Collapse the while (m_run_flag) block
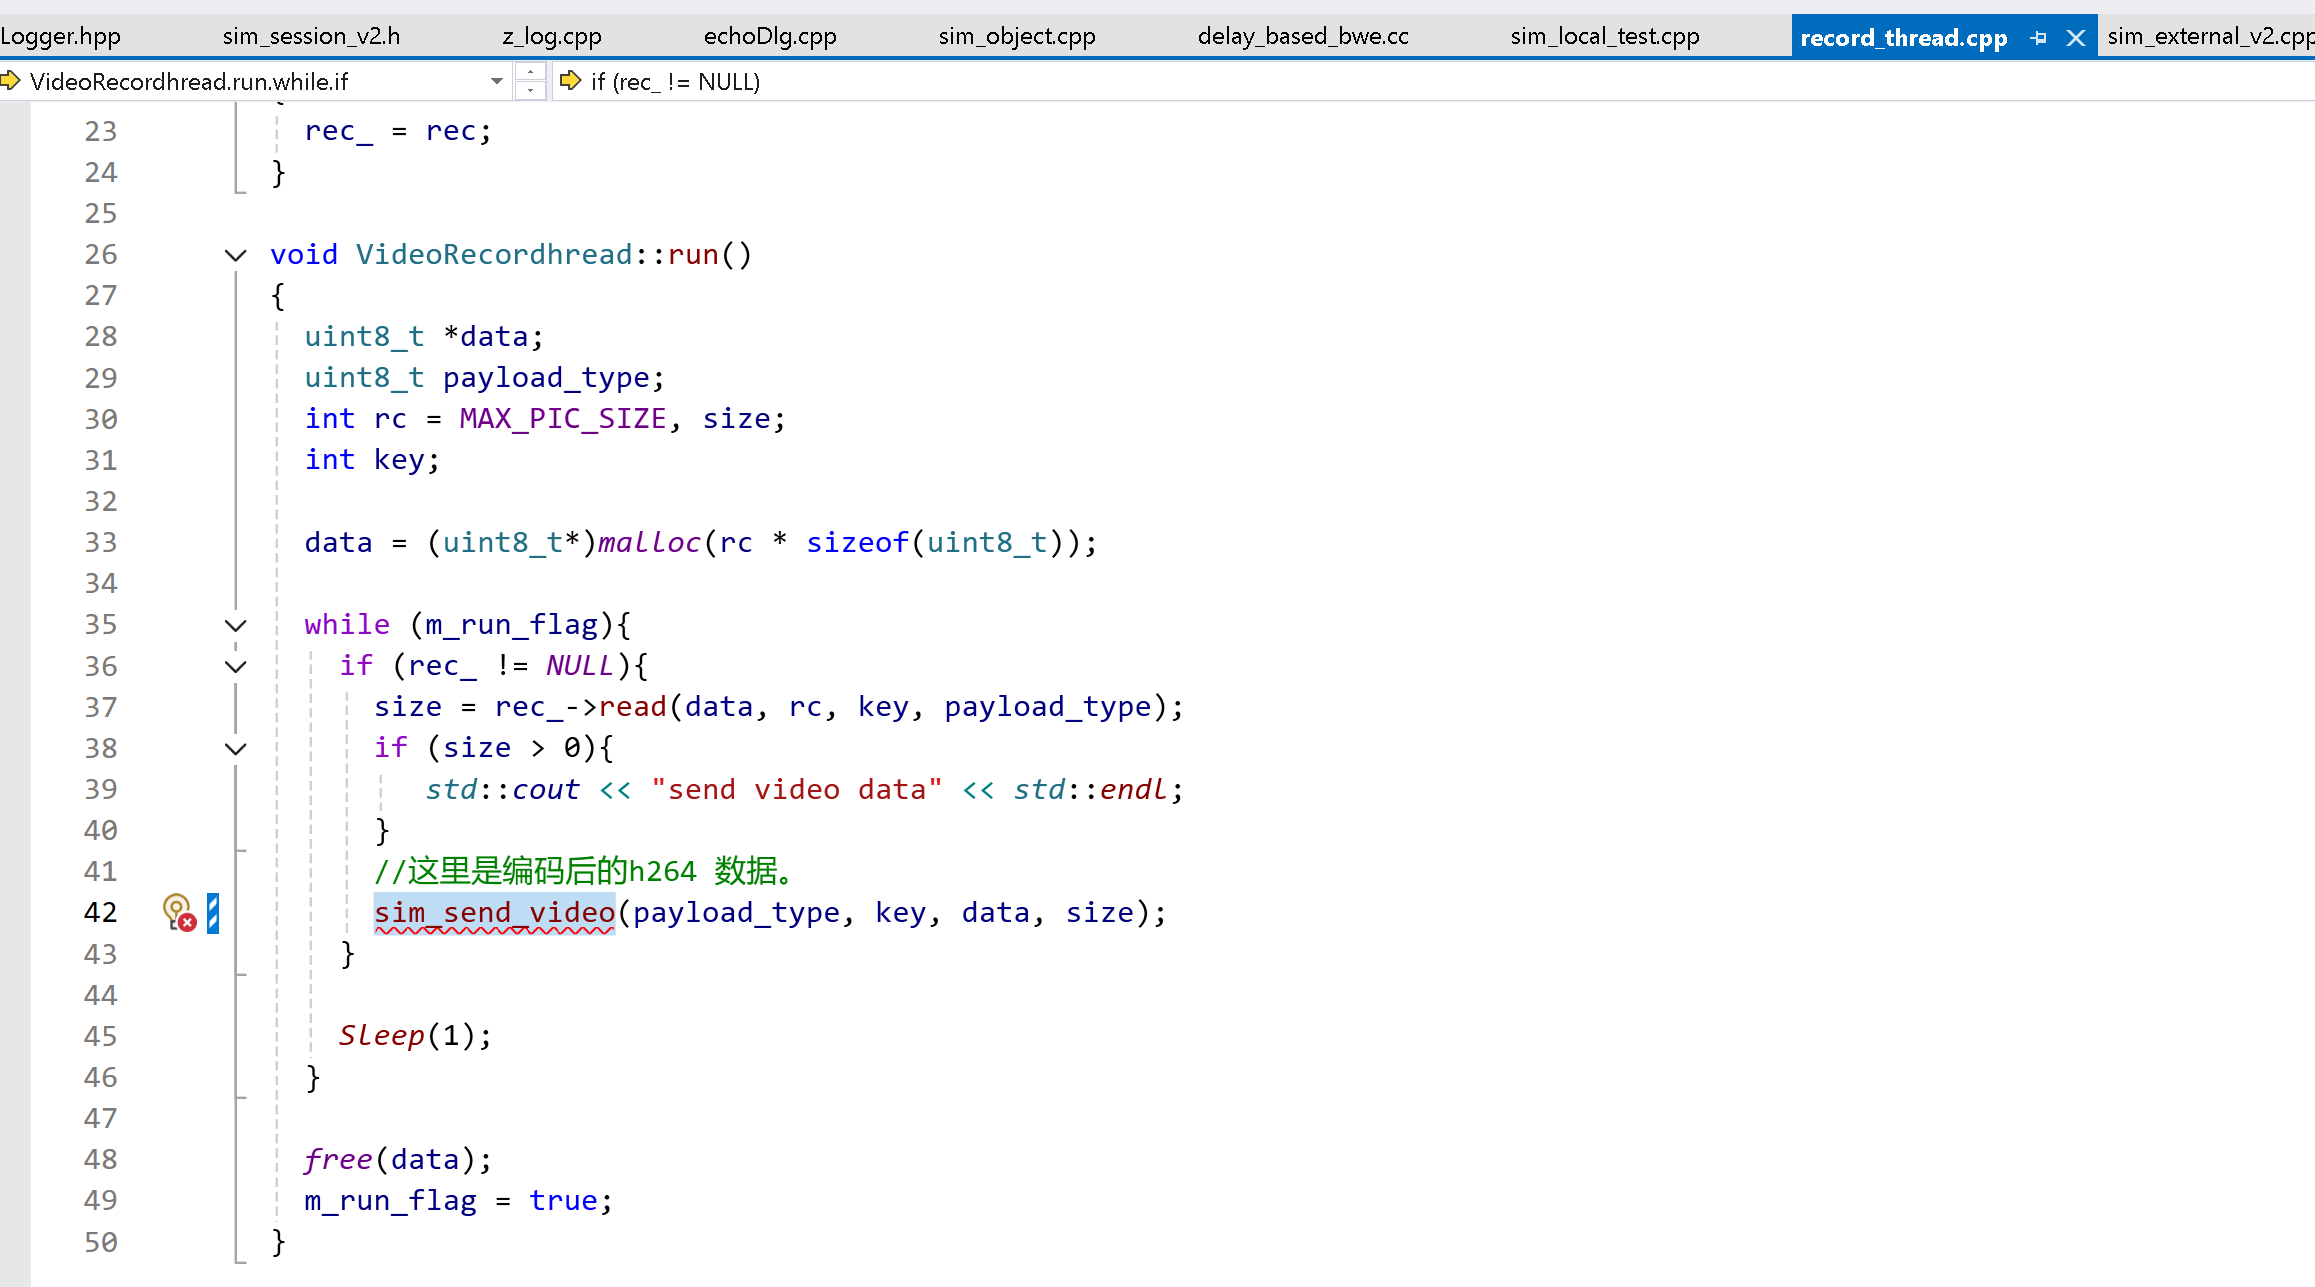 tap(236, 626)
